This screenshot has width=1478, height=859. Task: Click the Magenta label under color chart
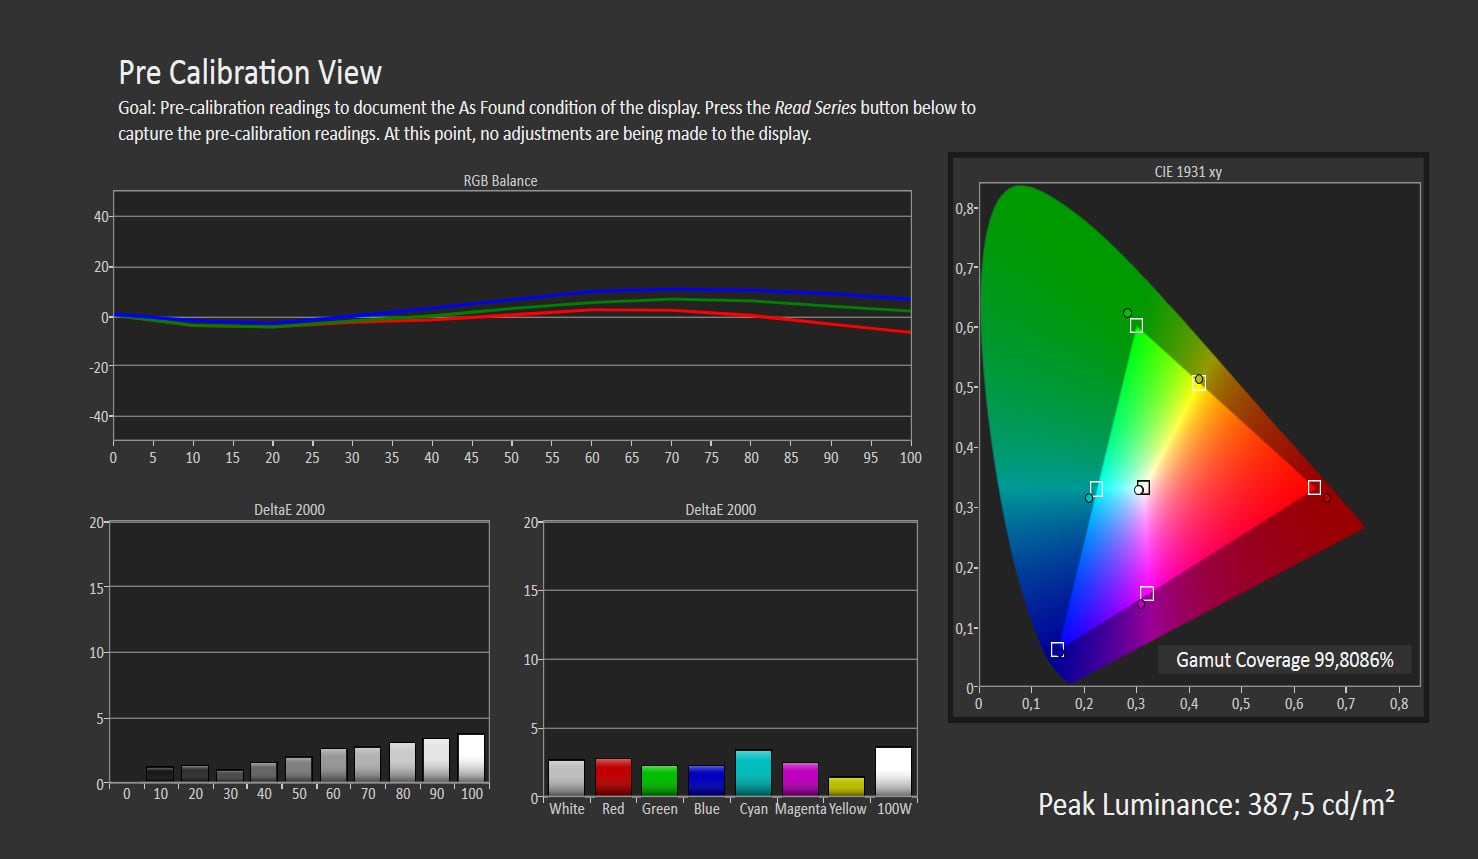800,809
